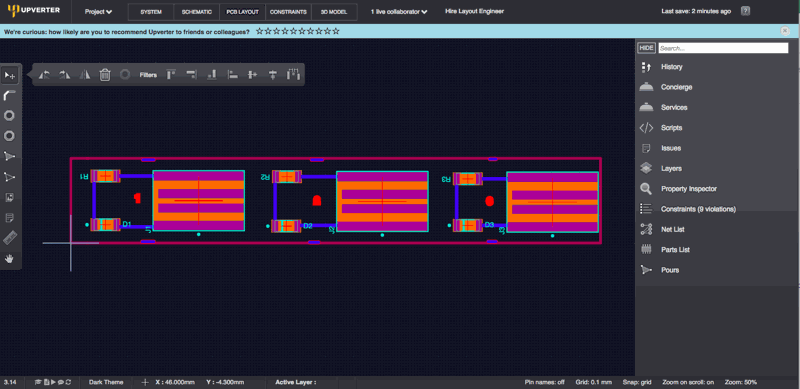Rotate selection counter-clockwise

44,75
